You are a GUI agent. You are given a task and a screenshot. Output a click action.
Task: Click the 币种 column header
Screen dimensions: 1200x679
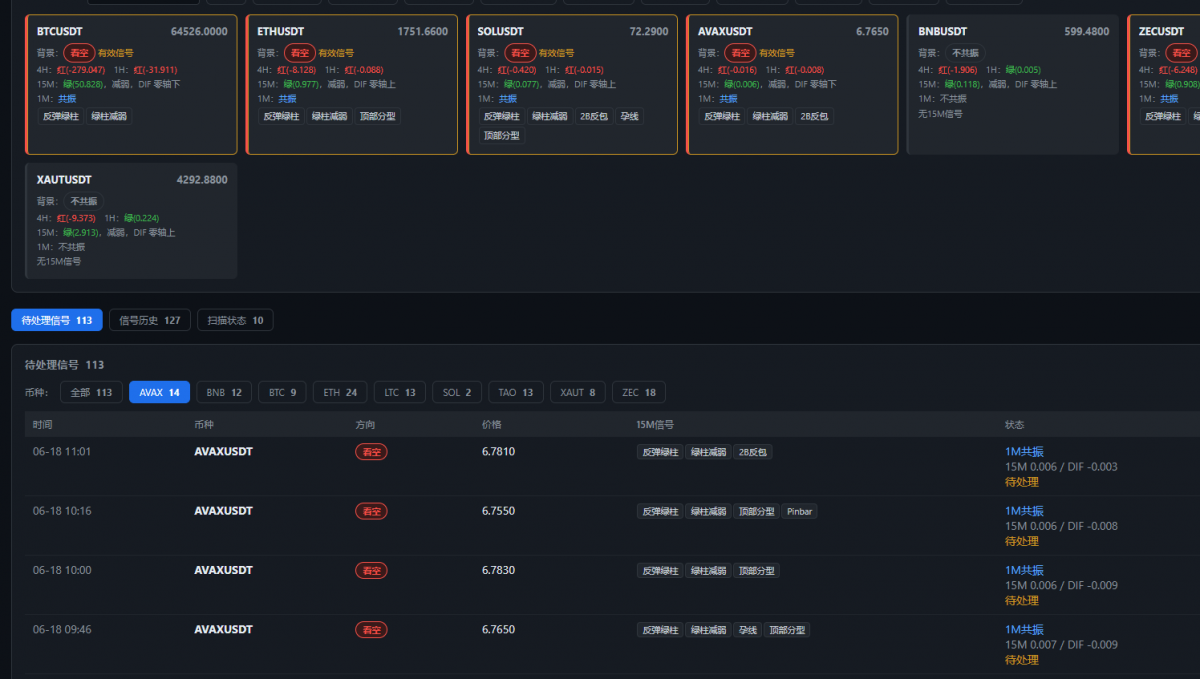click(204, 425)
